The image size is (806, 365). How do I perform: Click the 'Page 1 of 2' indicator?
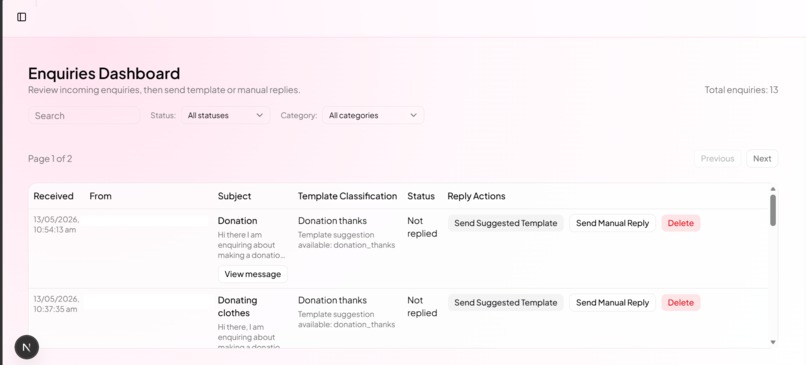click(50, 158)
